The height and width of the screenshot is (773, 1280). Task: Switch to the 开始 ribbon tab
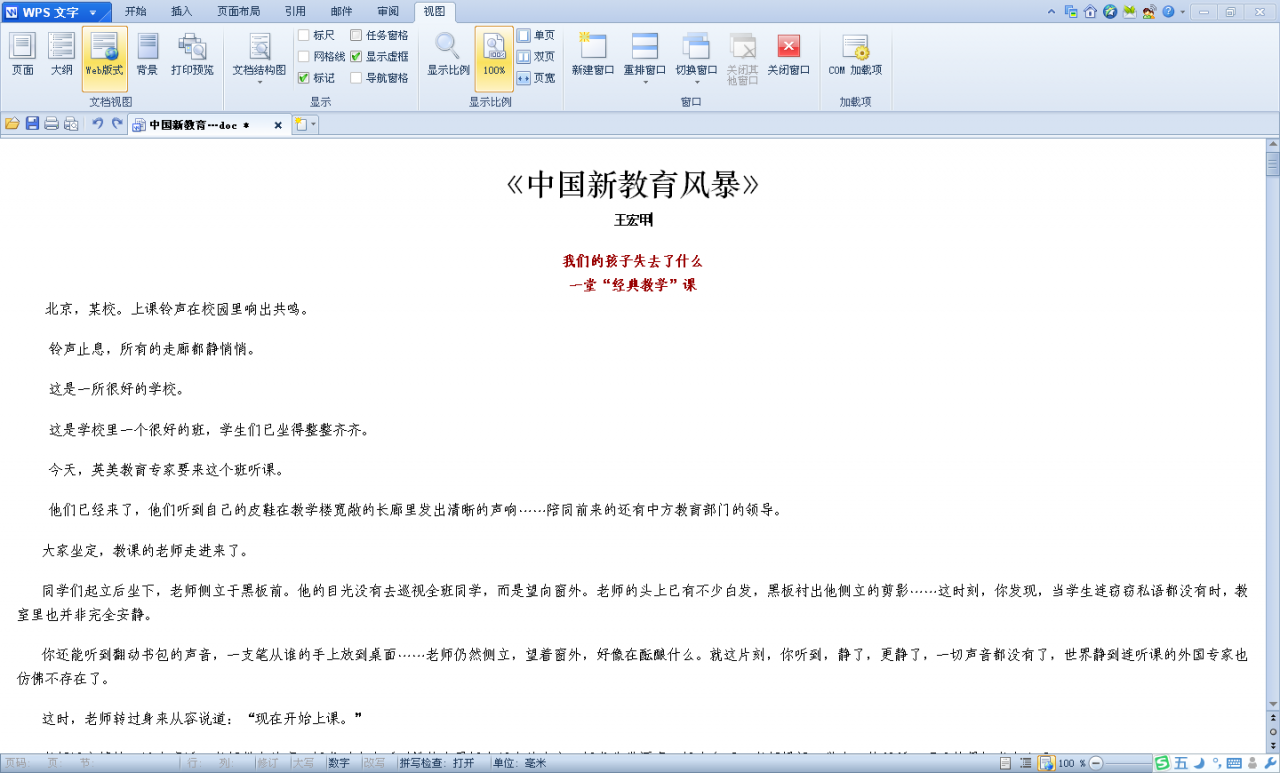(135, 12)
